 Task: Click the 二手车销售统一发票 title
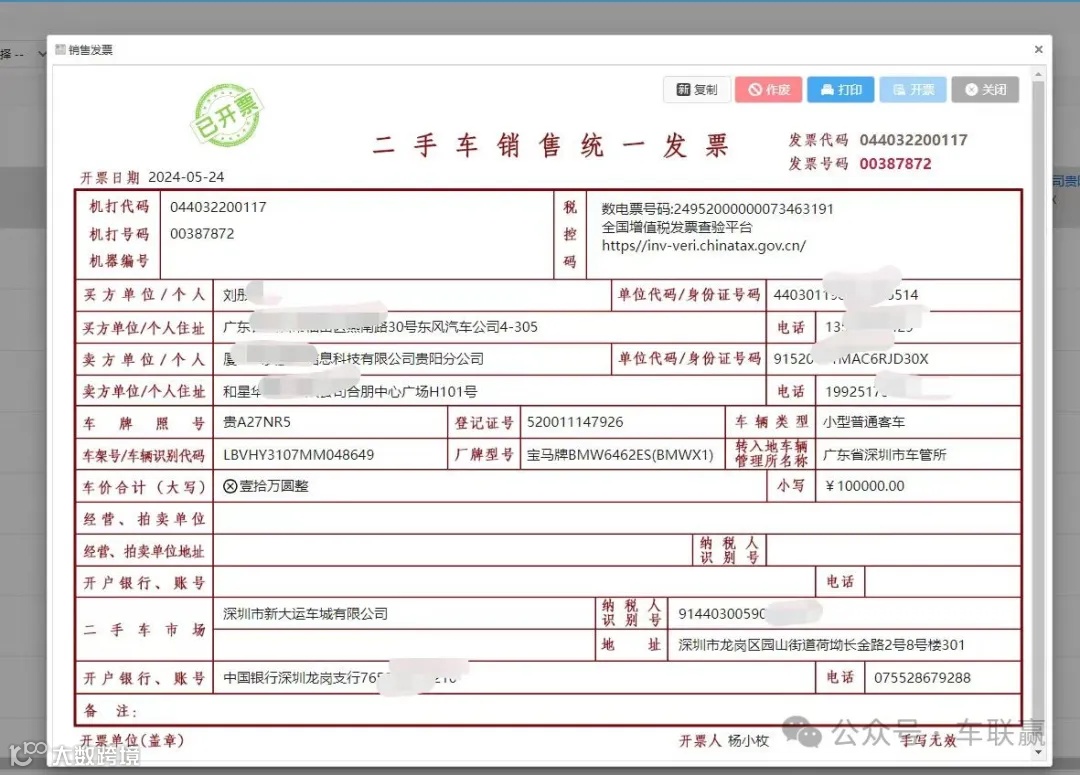pyautogui.click(x=550, y=145)
